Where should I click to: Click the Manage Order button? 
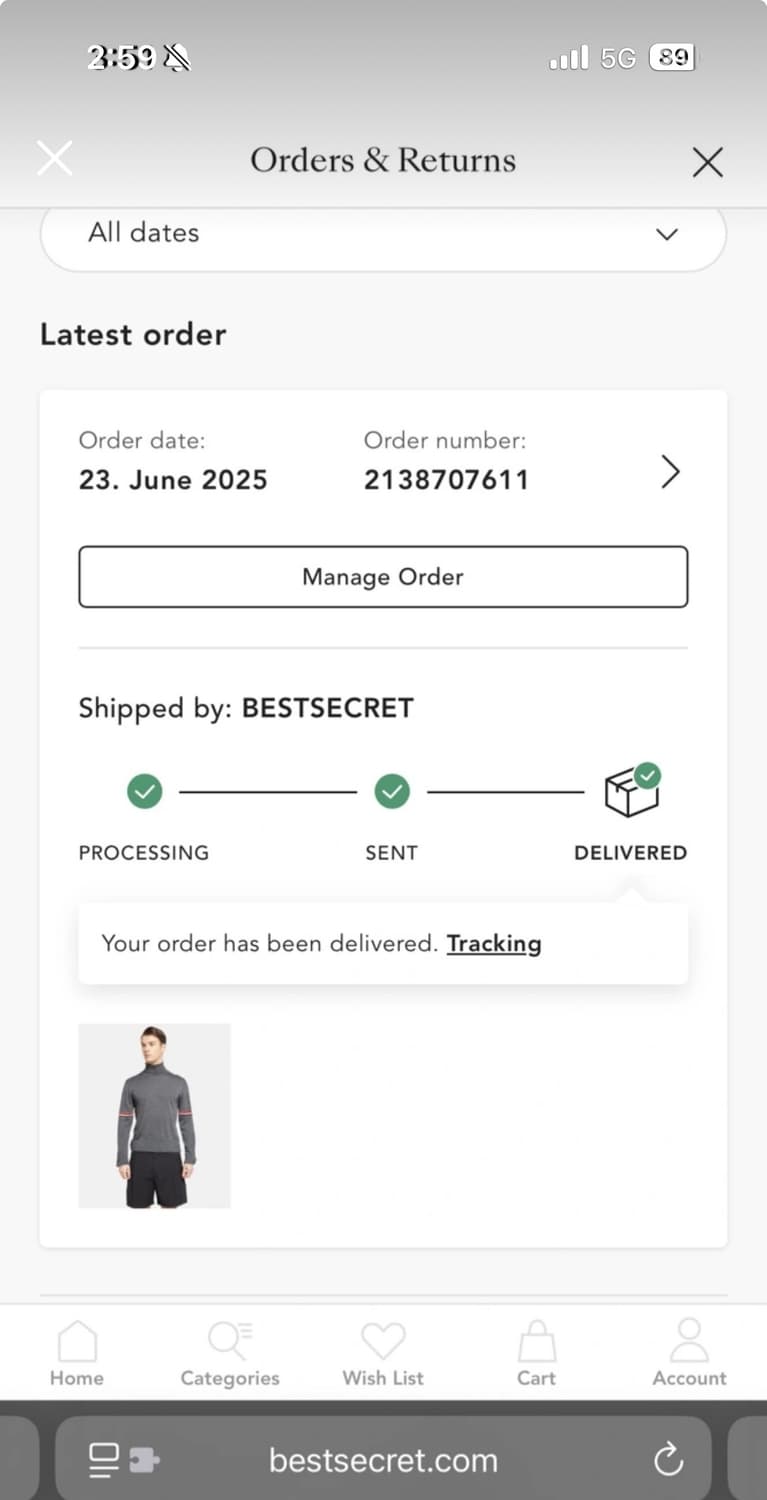point(383,577)
